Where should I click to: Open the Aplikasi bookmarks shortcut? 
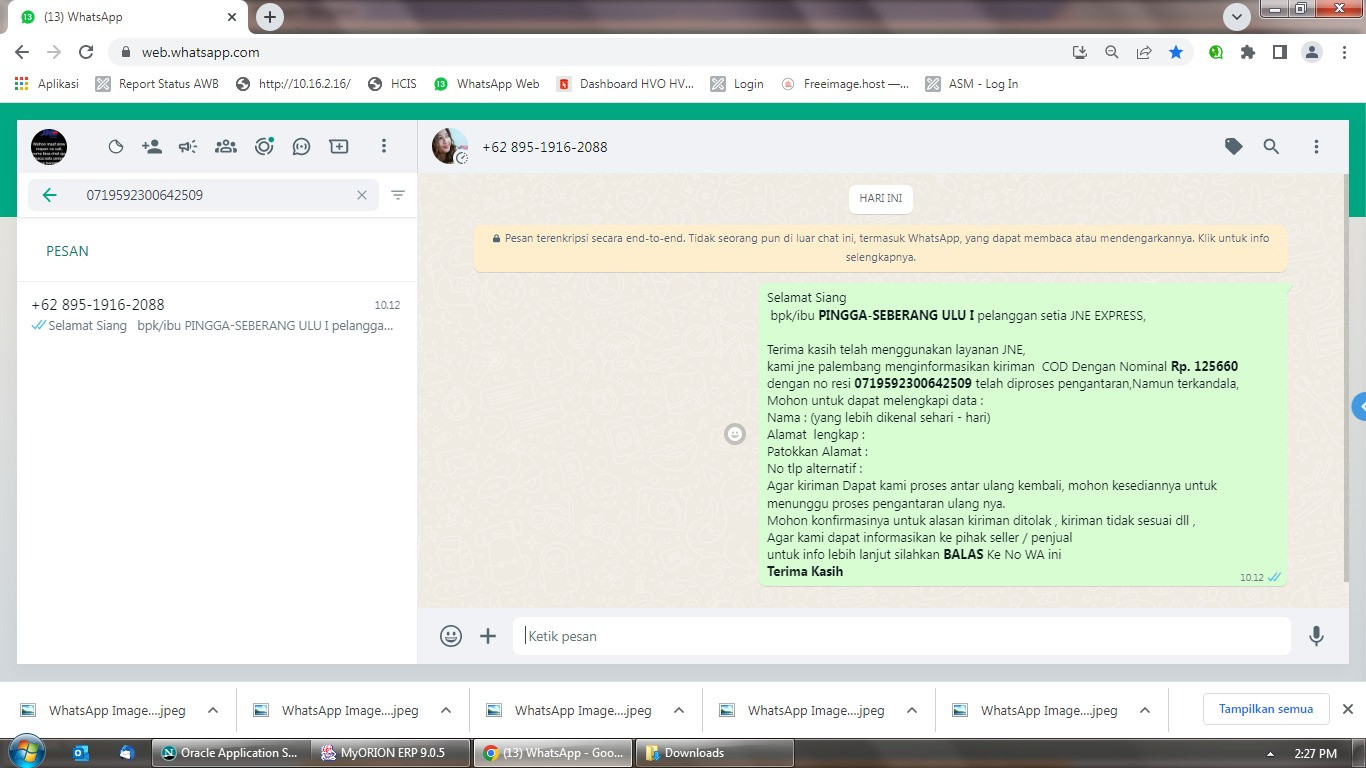point(47,84)
